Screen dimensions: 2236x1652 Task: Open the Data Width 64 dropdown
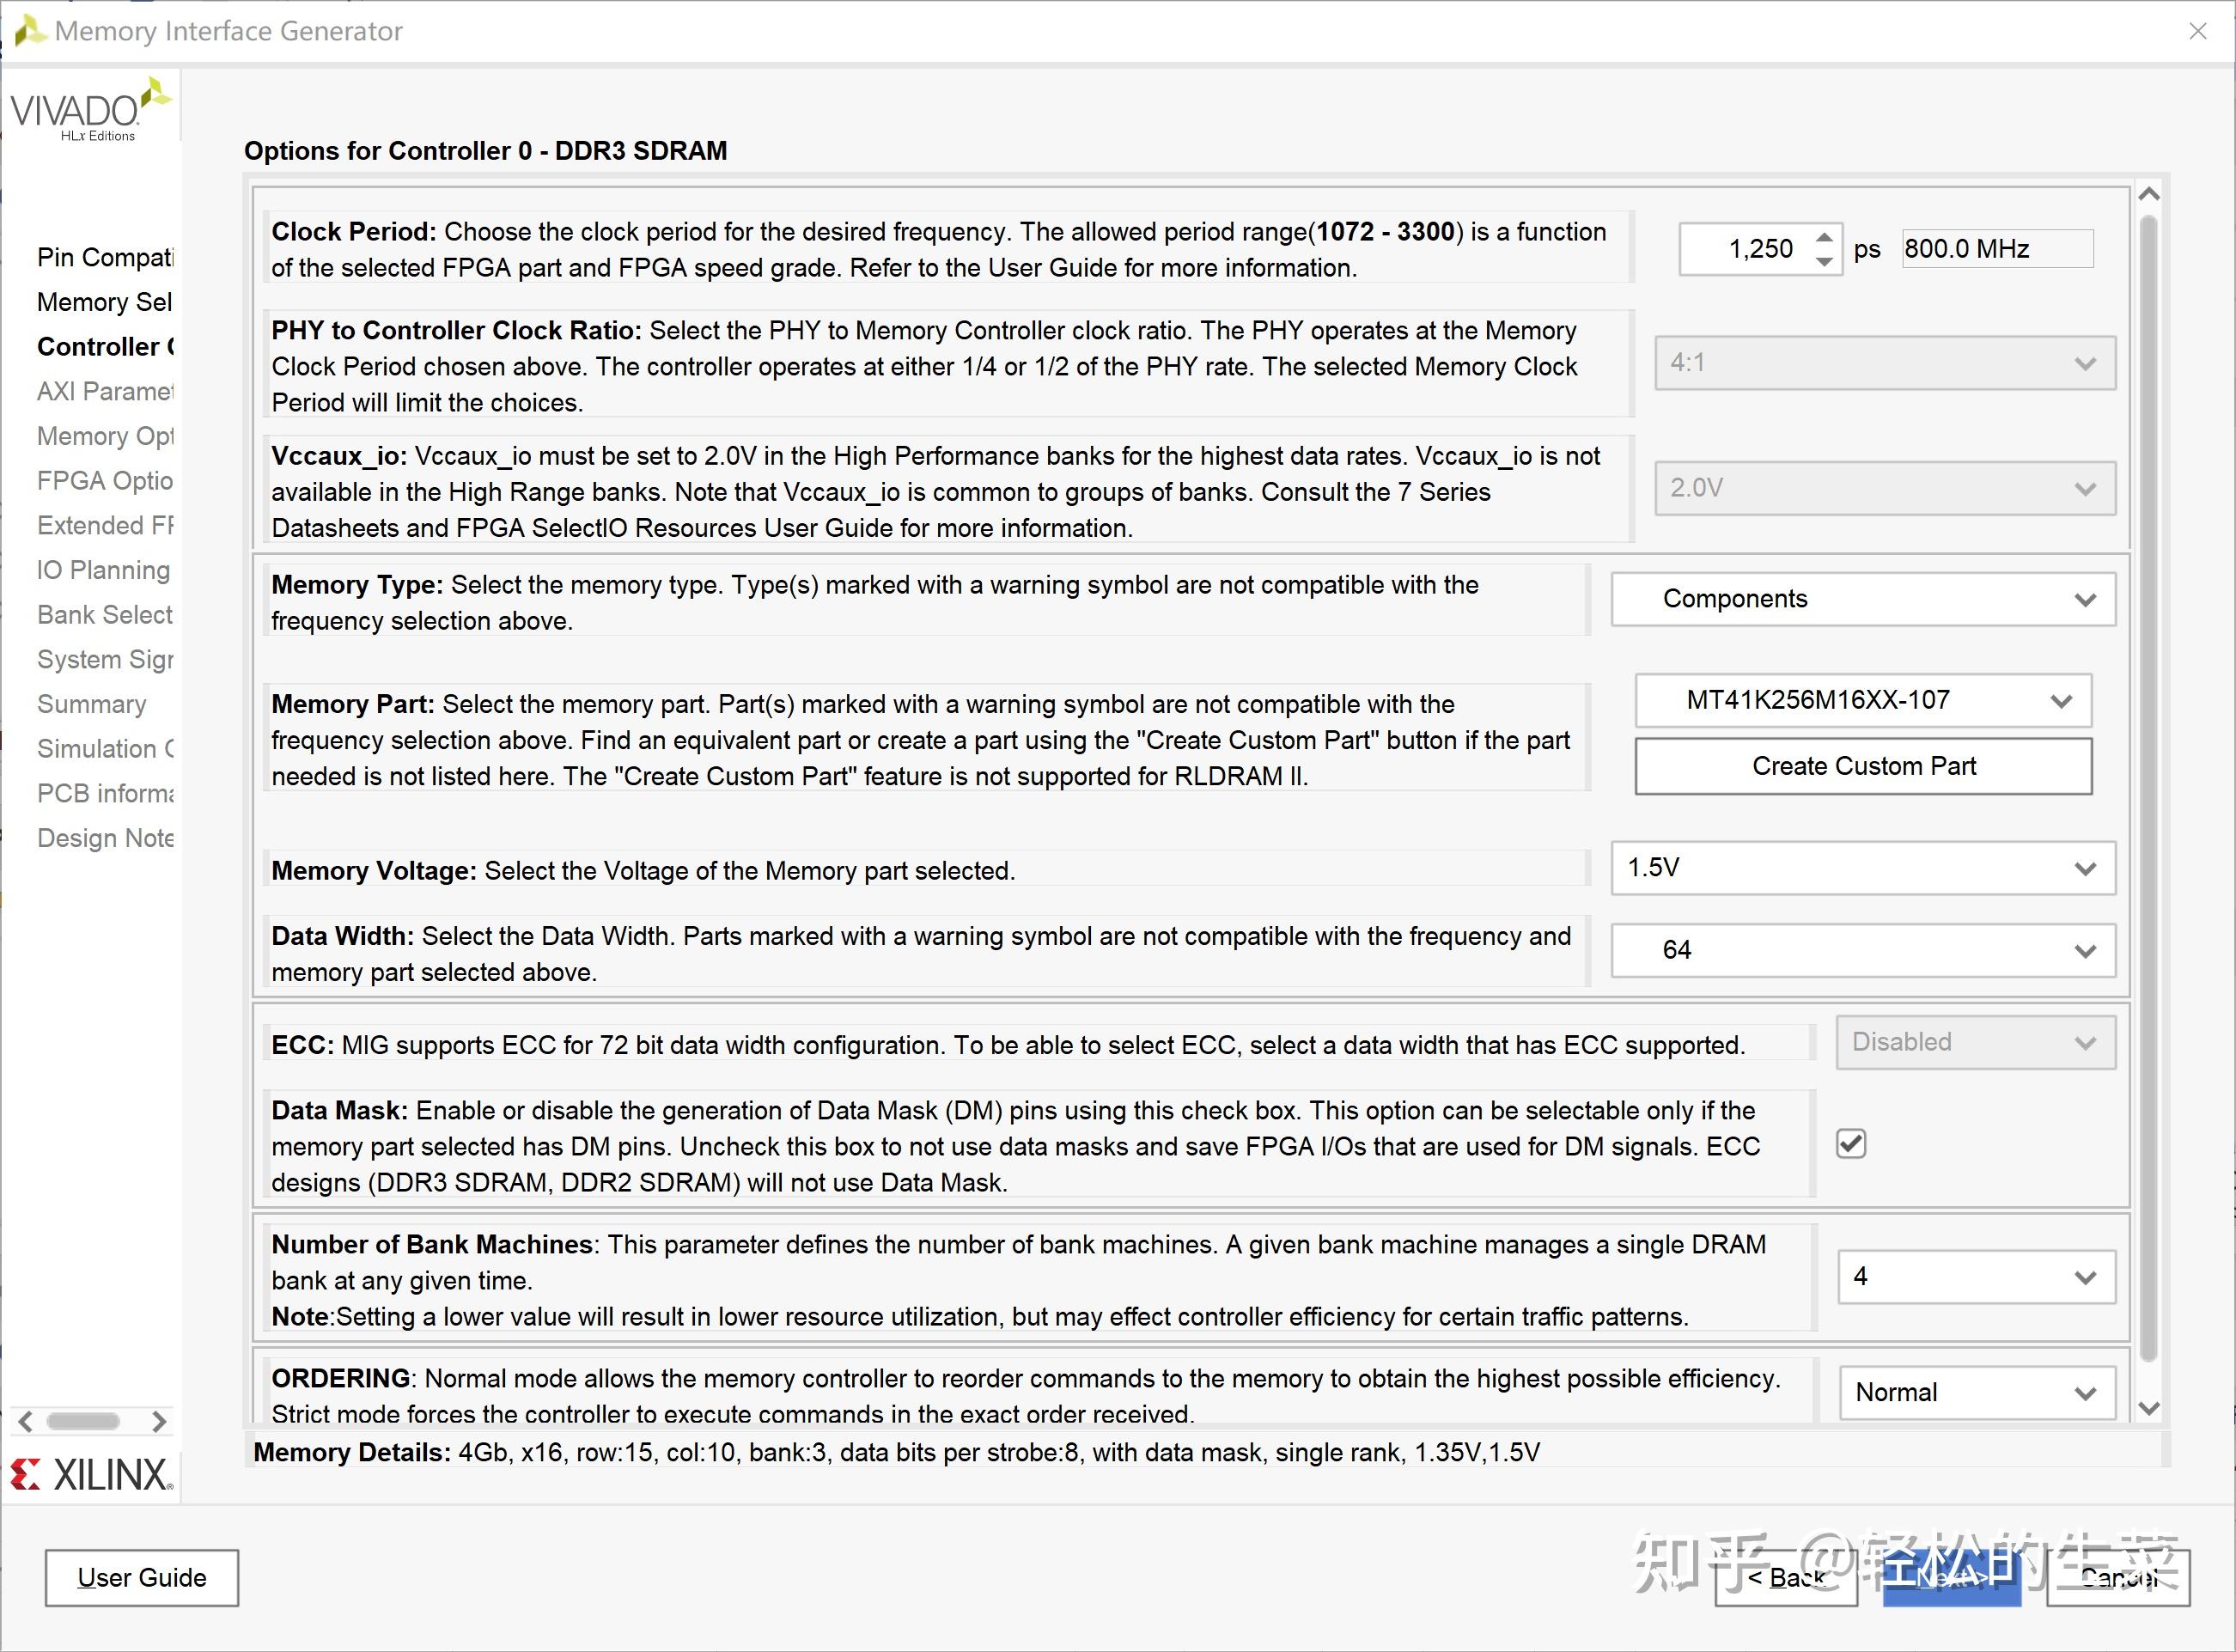1863,950
